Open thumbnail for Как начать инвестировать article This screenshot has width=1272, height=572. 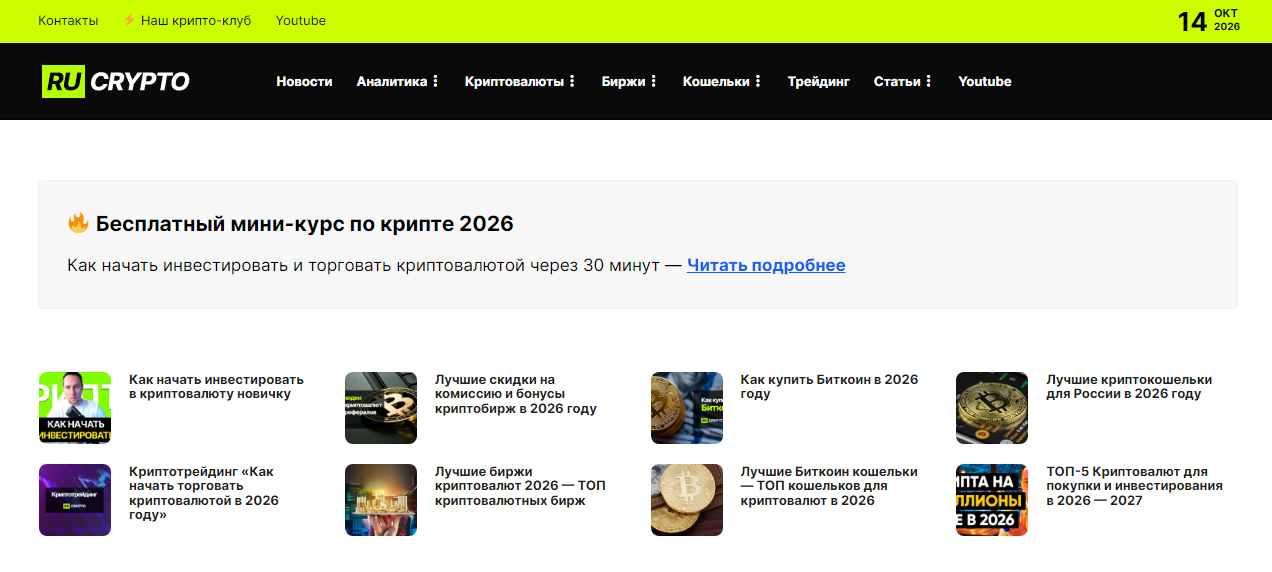point(75,408)
